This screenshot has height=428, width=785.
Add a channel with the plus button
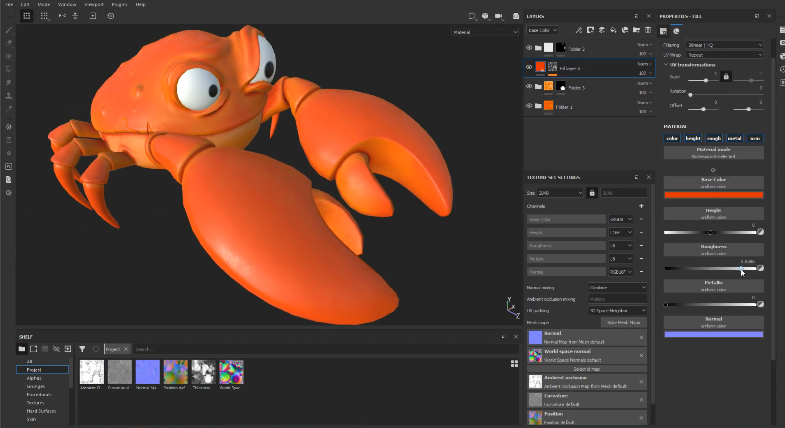(x=641, y=206)
